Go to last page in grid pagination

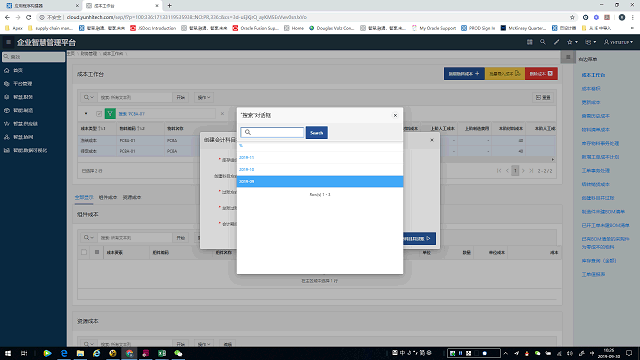(x=531, y=171)
